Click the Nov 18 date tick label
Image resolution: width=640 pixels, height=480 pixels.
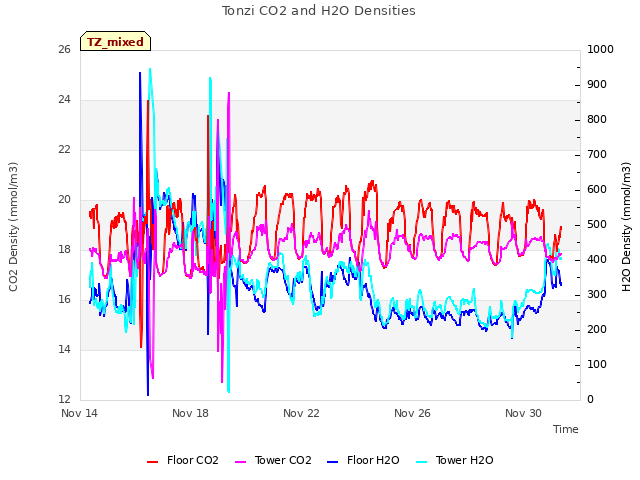click(x=190, y=413)
